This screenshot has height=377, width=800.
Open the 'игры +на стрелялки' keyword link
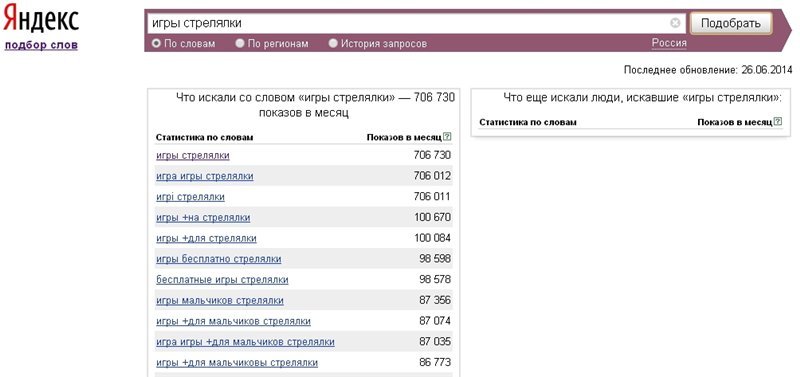pos(203,218)
